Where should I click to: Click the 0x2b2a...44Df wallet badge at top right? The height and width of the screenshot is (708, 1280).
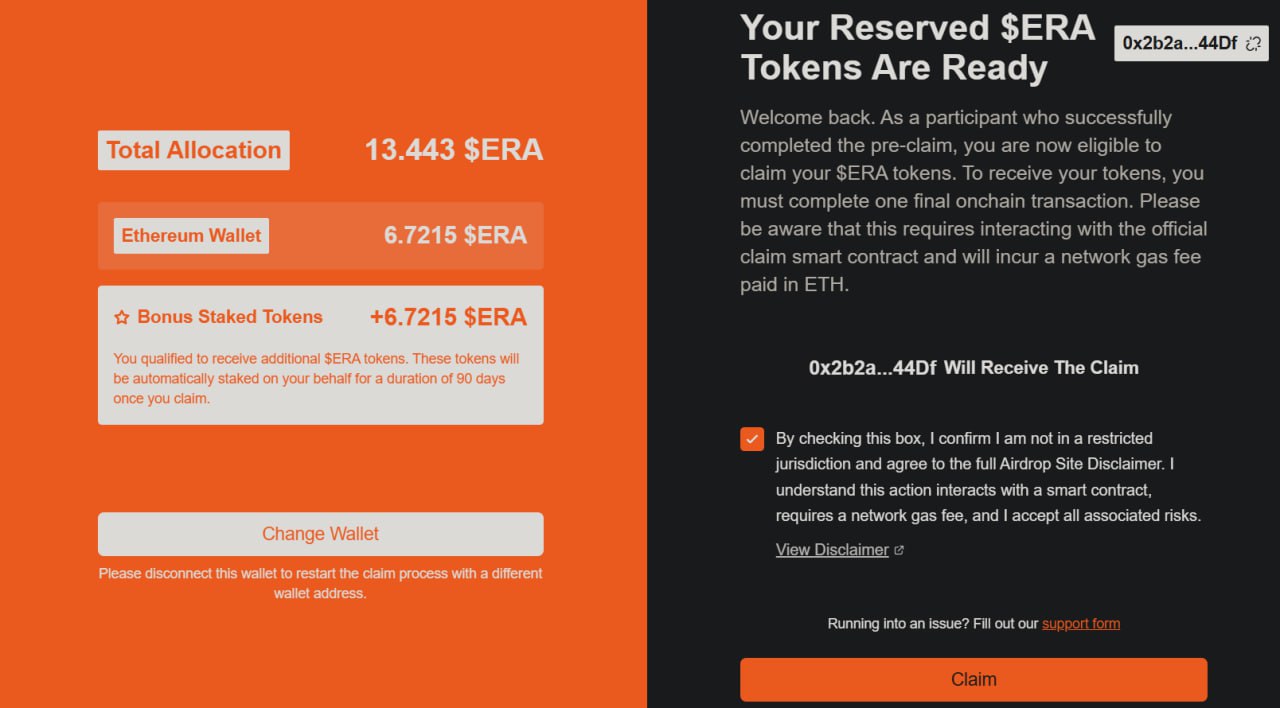tap(1191, 43)
